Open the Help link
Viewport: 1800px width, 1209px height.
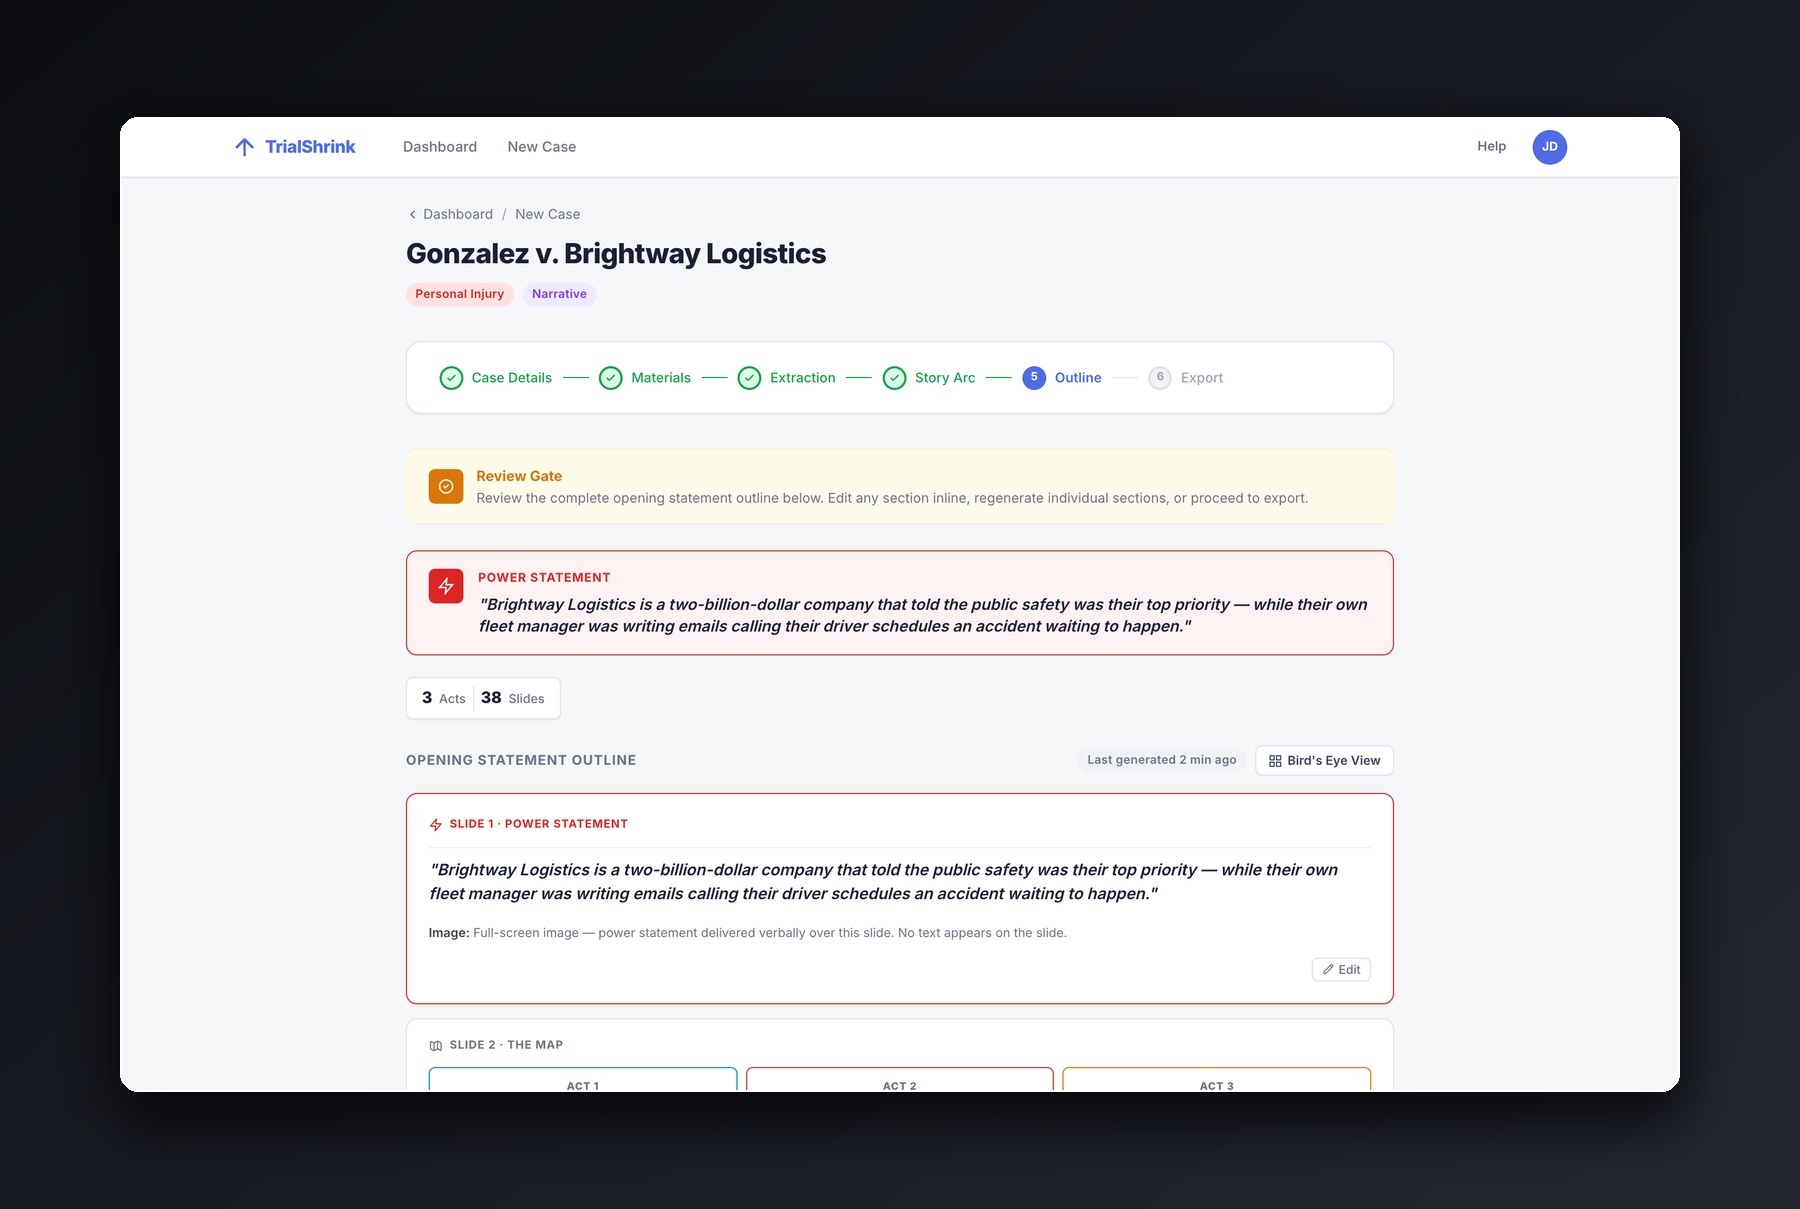[1491, 146]
